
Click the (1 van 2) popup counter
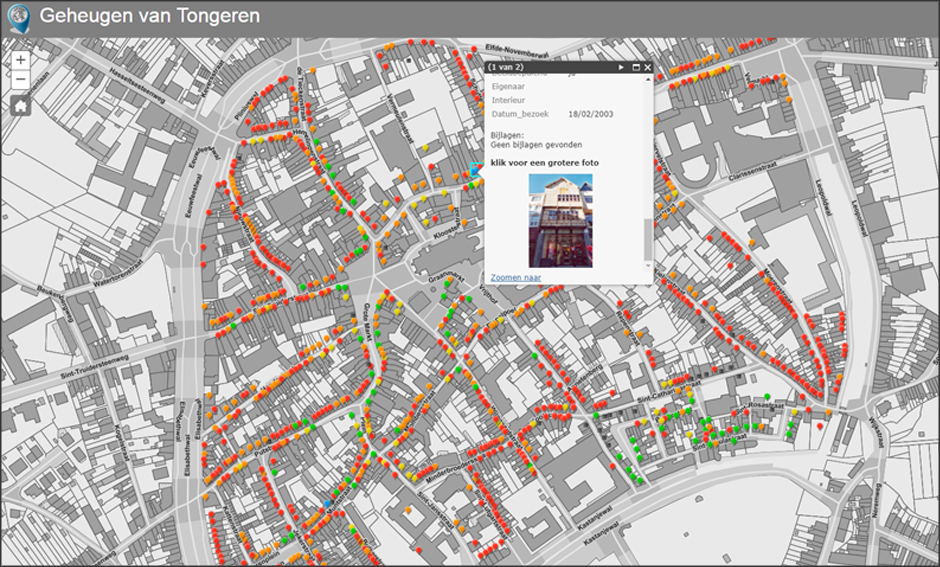505,67
